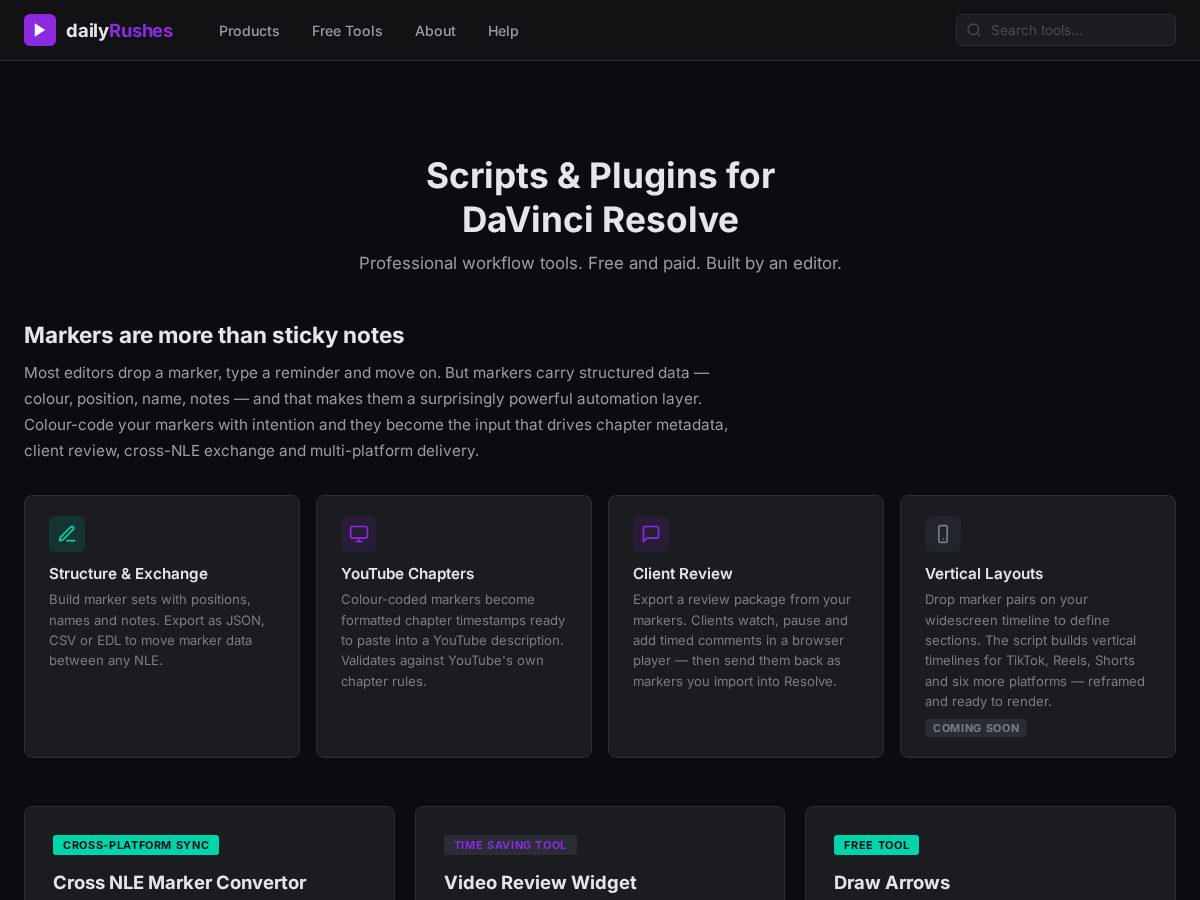This screenshot has width=1200, height=900.
Task: Open the Free Tools menu
Action: coord(347,31)
